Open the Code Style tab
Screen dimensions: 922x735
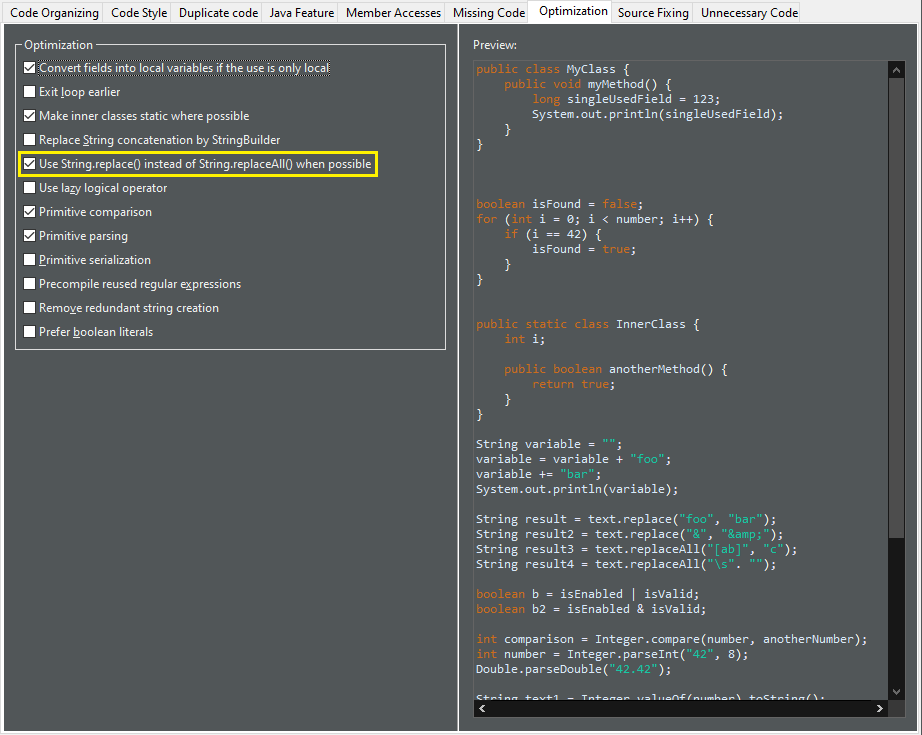pos(139,13)
